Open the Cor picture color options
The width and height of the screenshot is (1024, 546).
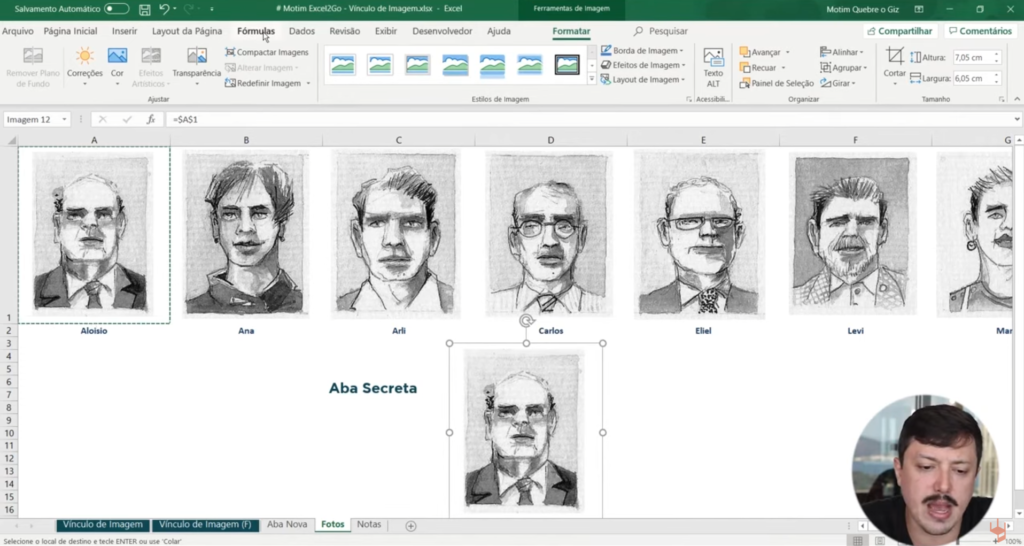(x=117, y=67)
